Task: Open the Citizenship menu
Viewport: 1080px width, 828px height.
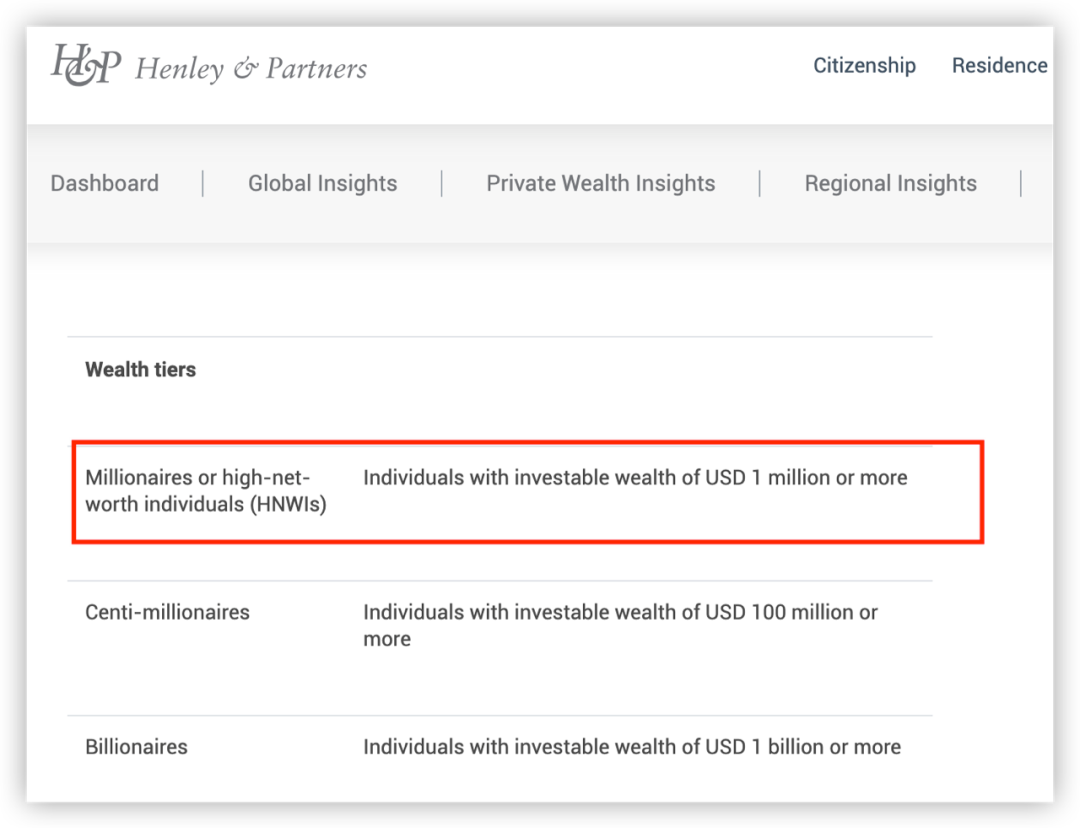Action: pyautogui.click(x=864, y=65)
